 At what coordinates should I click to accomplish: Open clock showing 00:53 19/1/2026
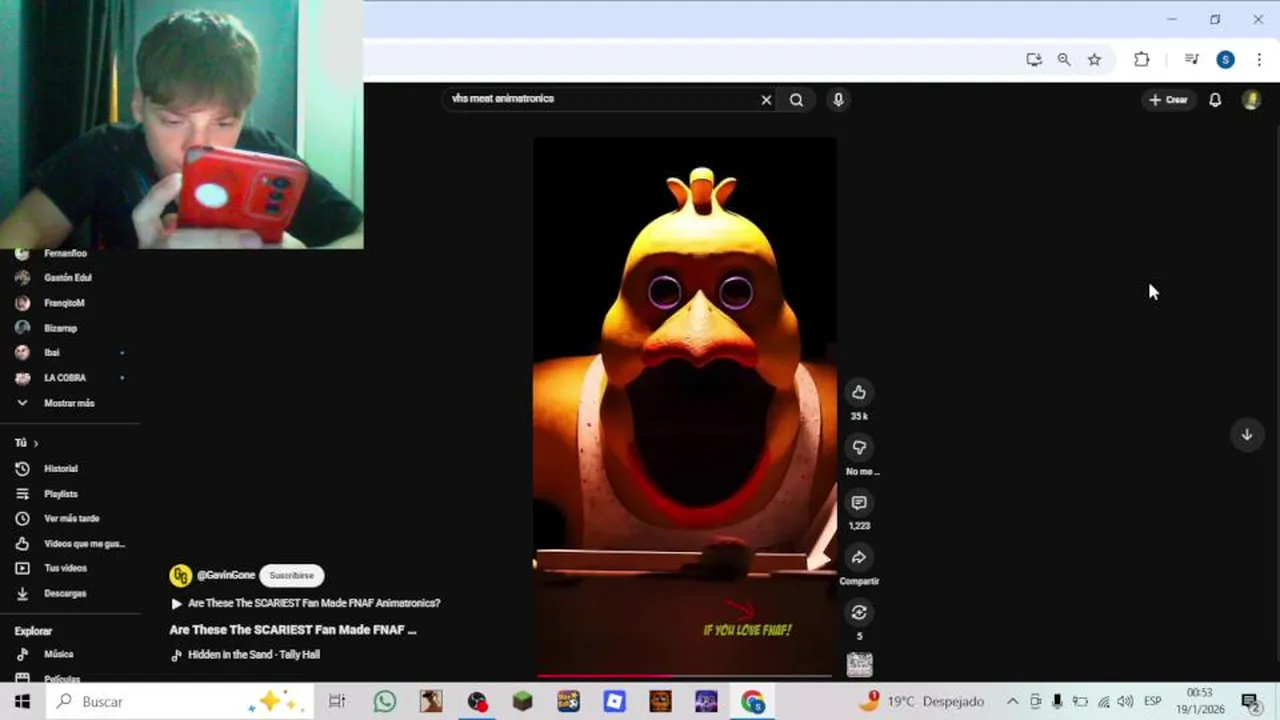click(x=1200, y=701)
